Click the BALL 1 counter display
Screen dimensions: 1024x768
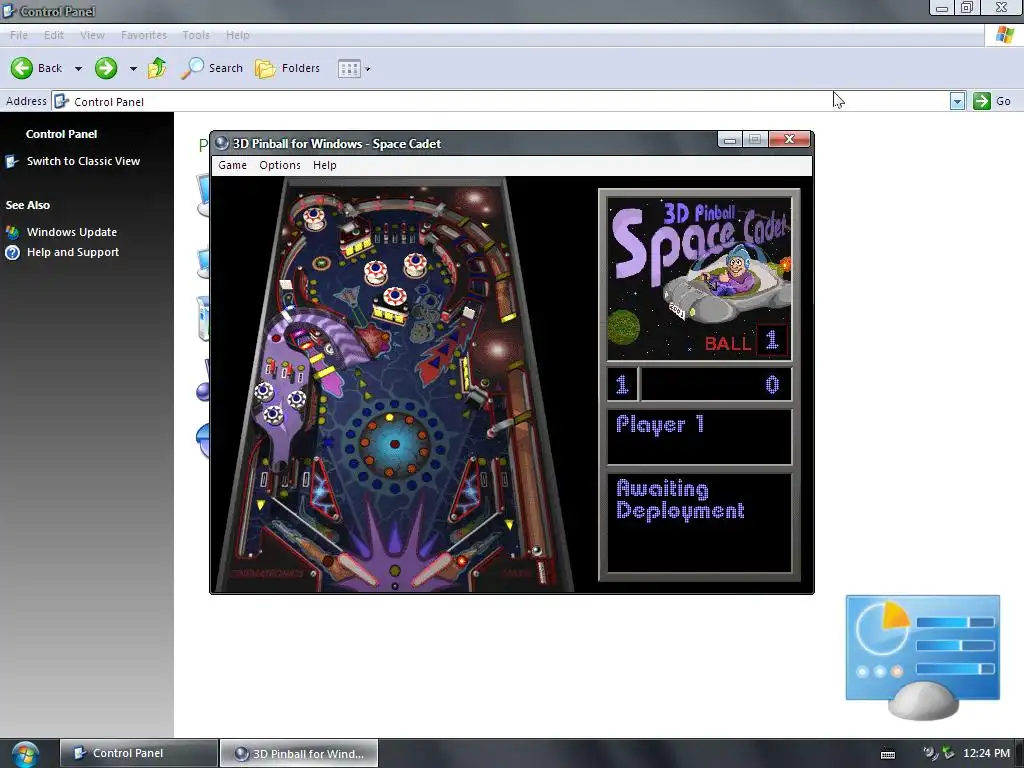pos(744,341)
